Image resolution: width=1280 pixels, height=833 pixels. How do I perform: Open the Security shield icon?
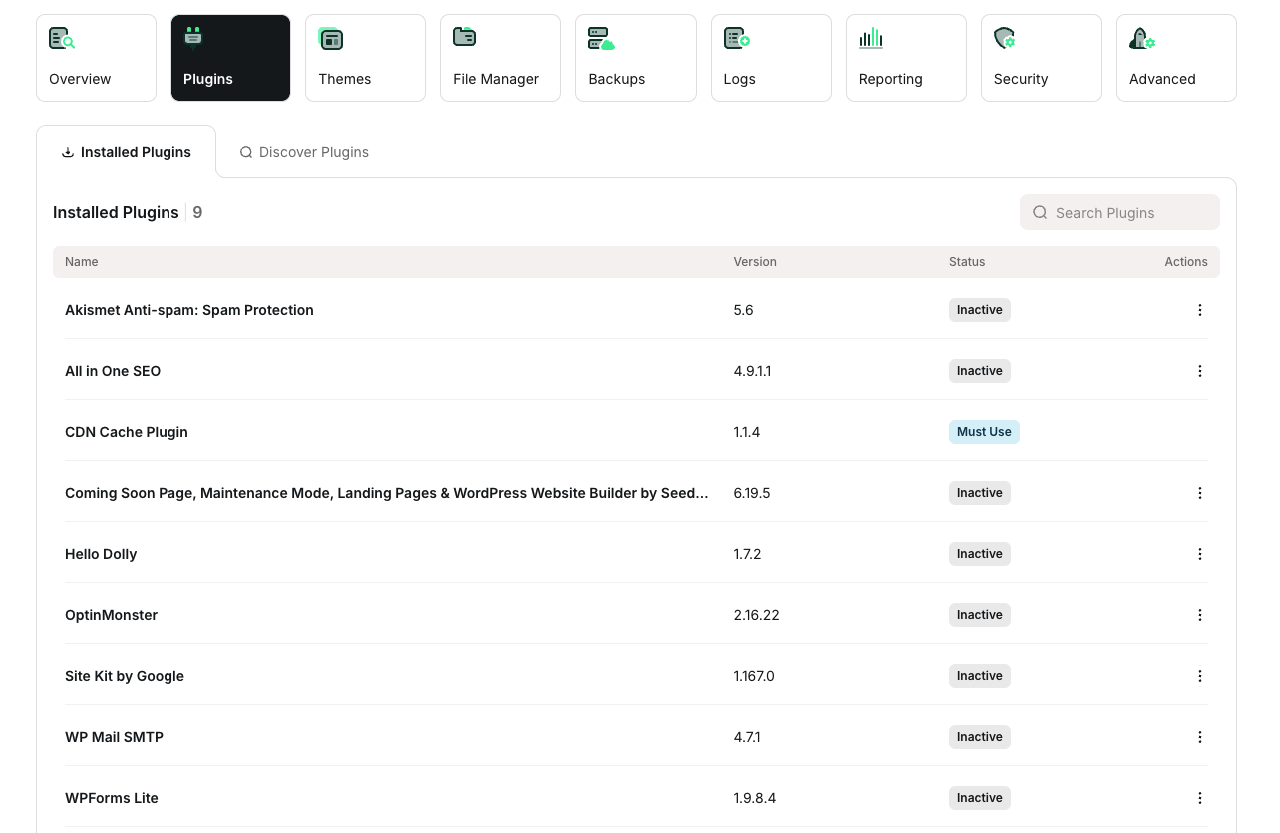click(1005, 38)
